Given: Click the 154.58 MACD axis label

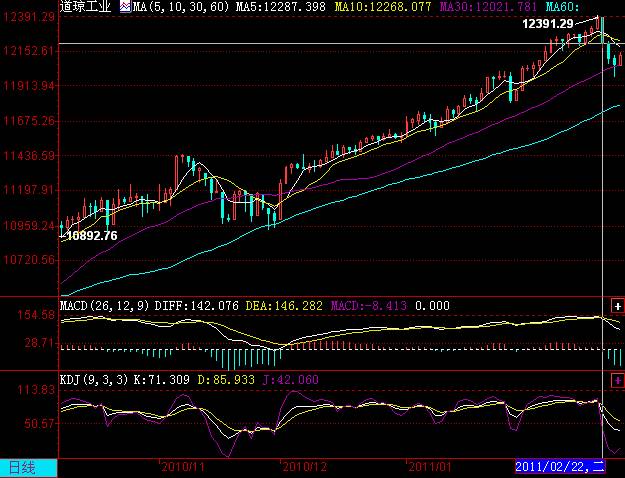Looking at the screenshot, I should (x=35, y=315).
